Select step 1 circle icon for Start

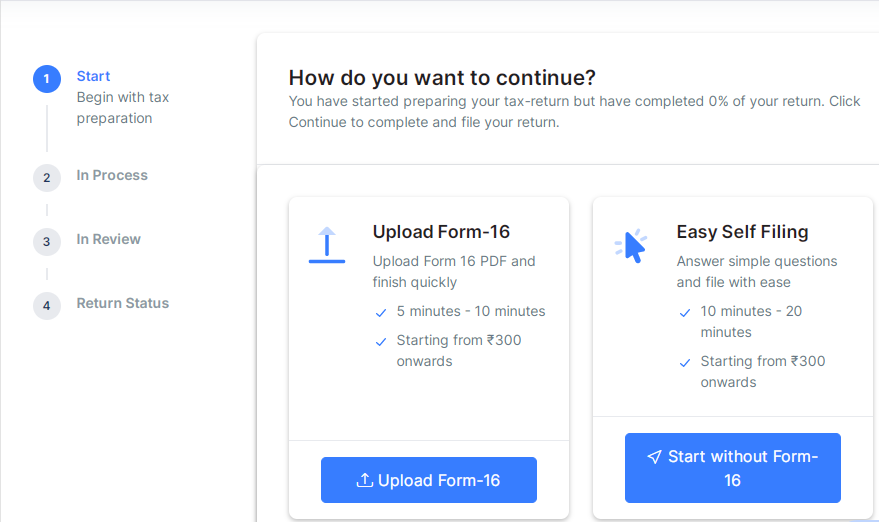(47, 79)
